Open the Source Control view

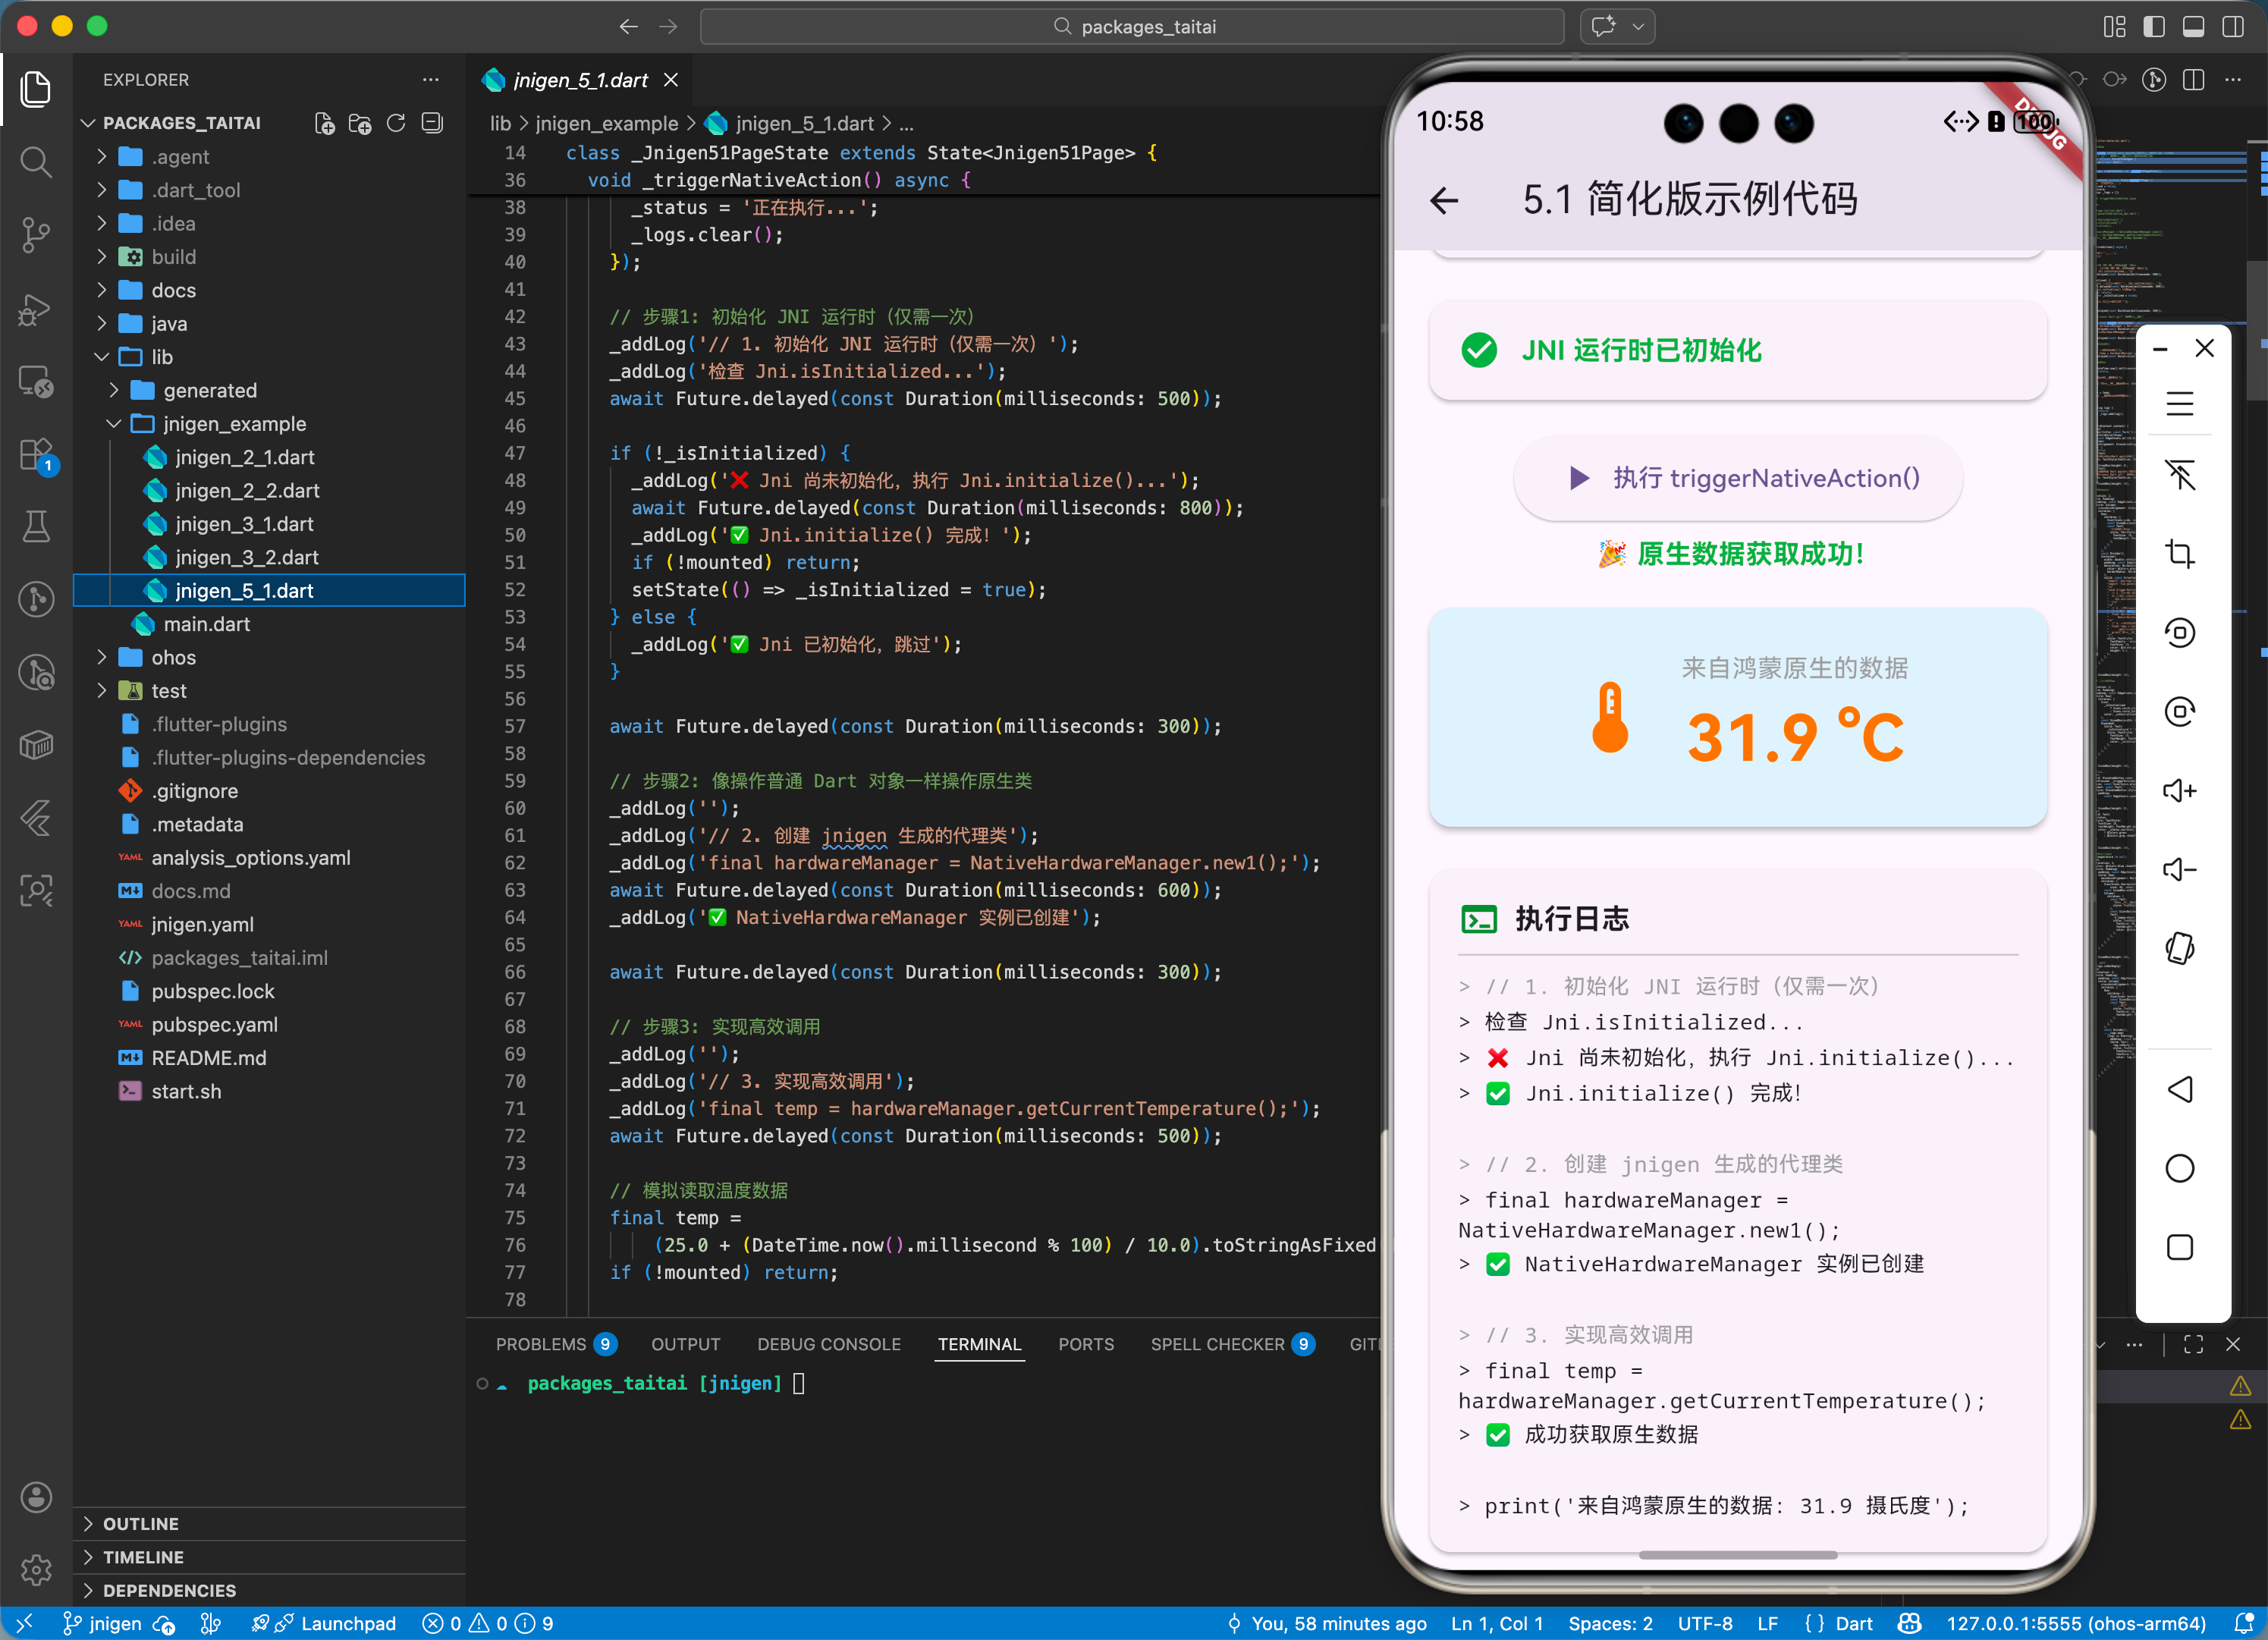click(x=36, y=235)
